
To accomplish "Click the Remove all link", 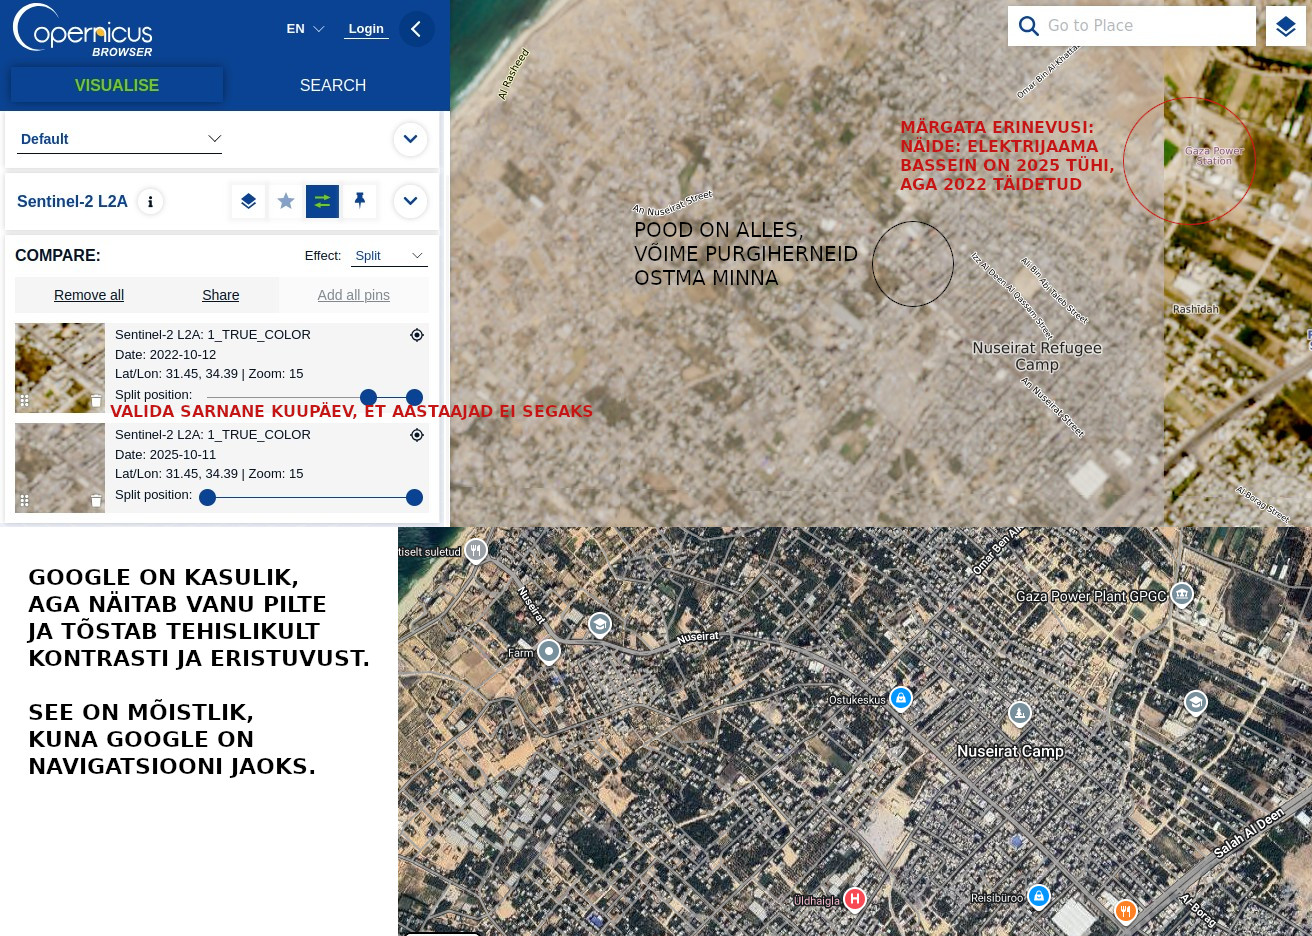I will coord(89,295).
